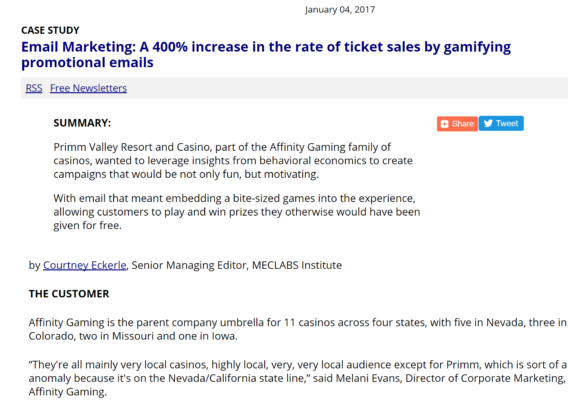Open author Courtney Eckerle's profile link
Screen dimensions: 568x409
(x=85, y=265)
